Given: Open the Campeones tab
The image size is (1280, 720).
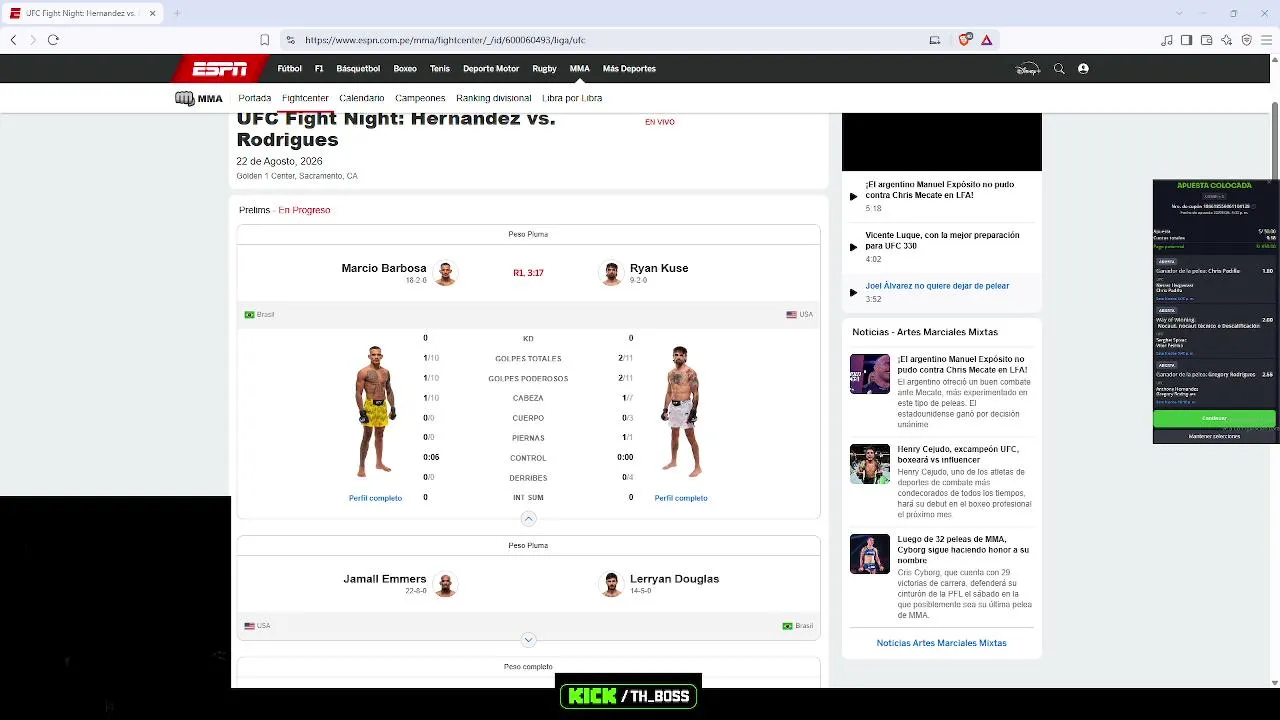Looking at the screenshot, I should tap(420, 98).
